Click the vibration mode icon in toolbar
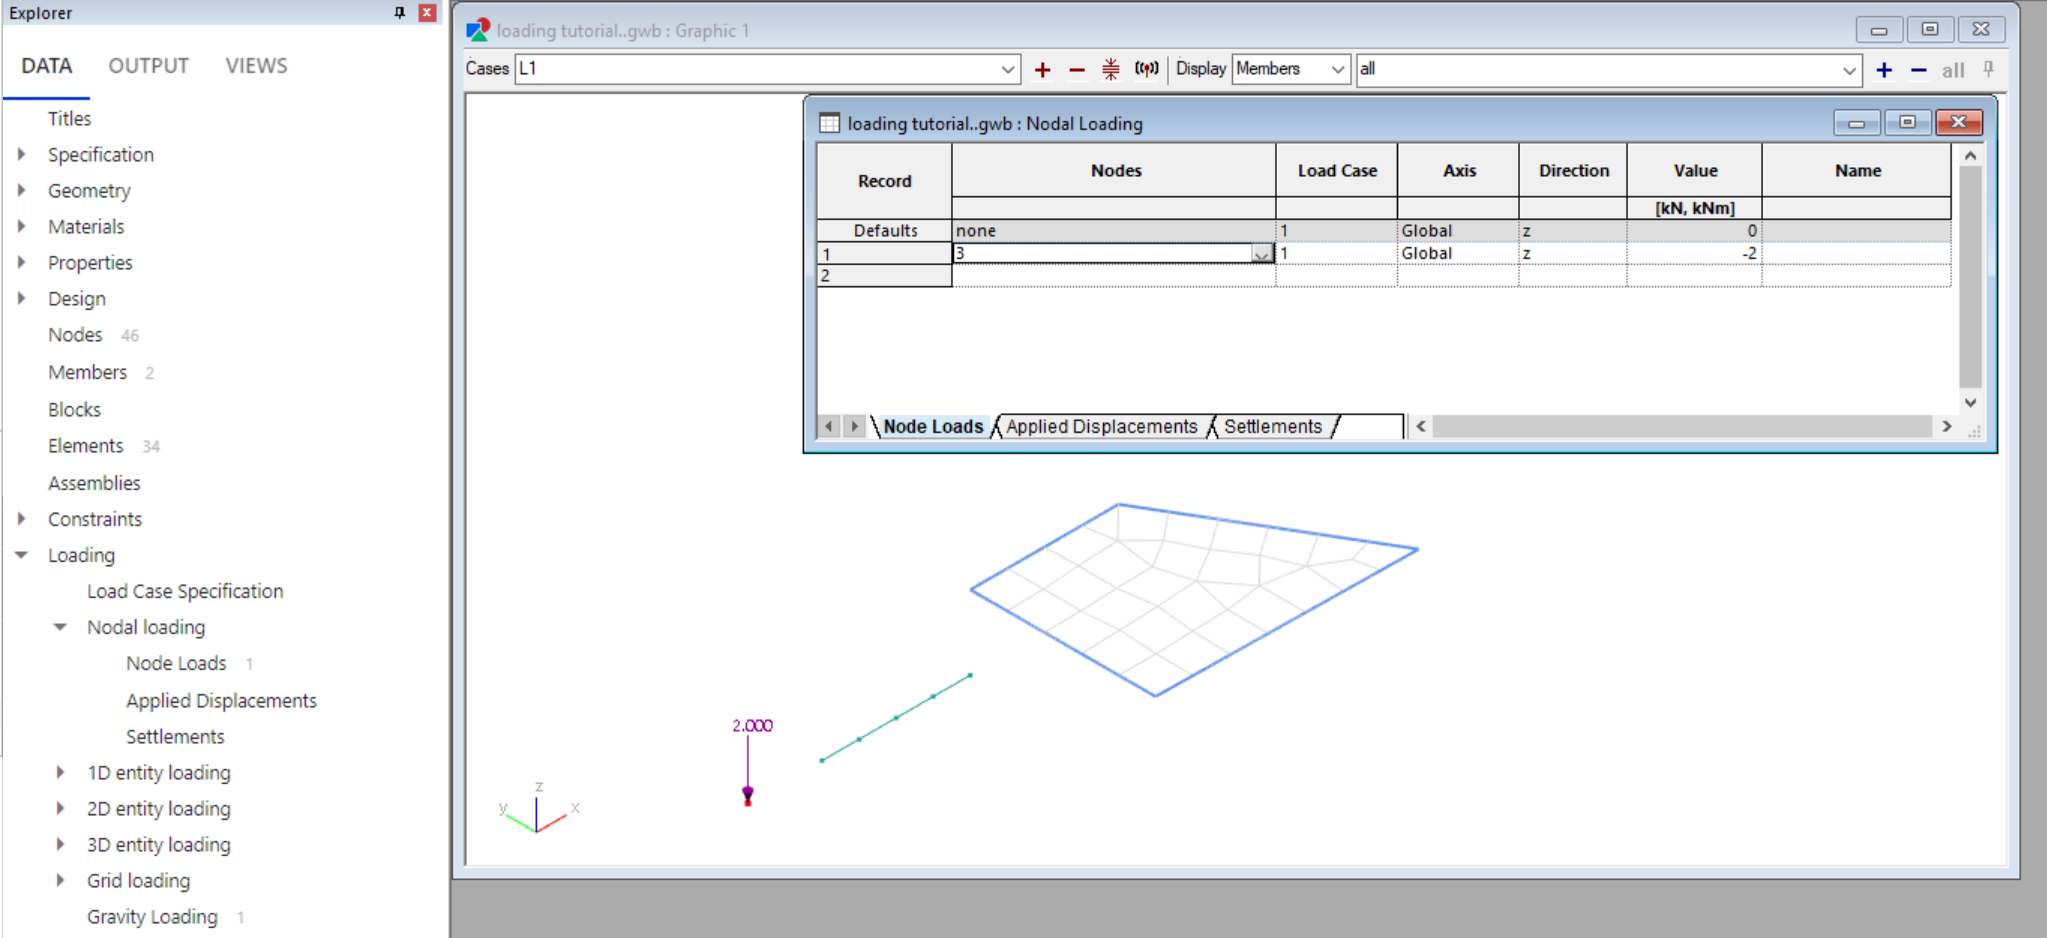The width and height of the screenshot is (2047, 938). (1146, 69)
